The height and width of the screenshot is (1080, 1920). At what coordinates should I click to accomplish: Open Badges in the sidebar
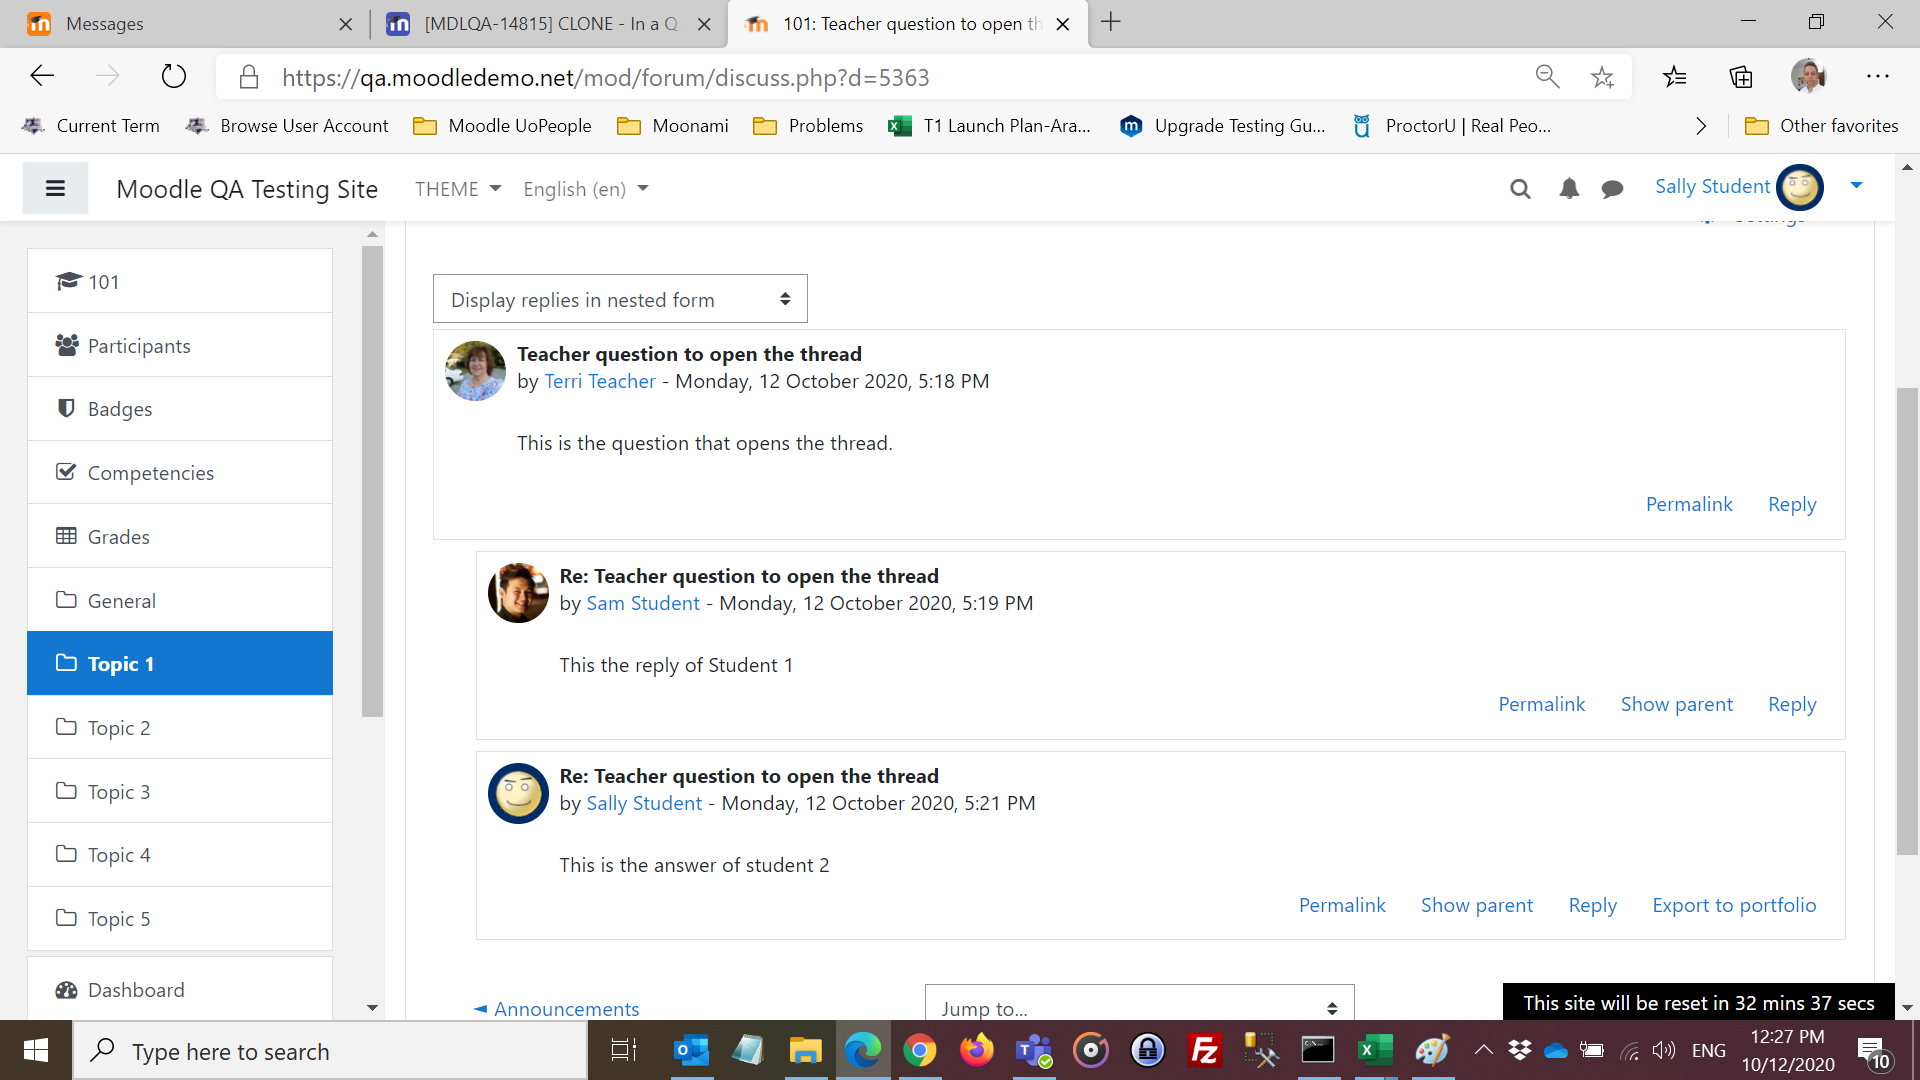coord(180,408)
